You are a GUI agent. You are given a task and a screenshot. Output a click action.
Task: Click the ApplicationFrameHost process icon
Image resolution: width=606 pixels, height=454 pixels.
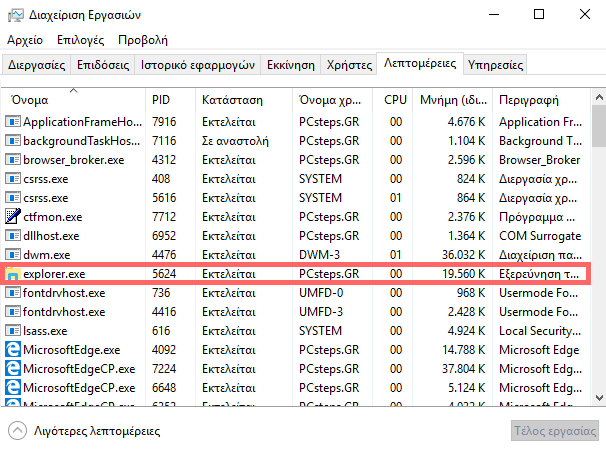pos(13,122)
